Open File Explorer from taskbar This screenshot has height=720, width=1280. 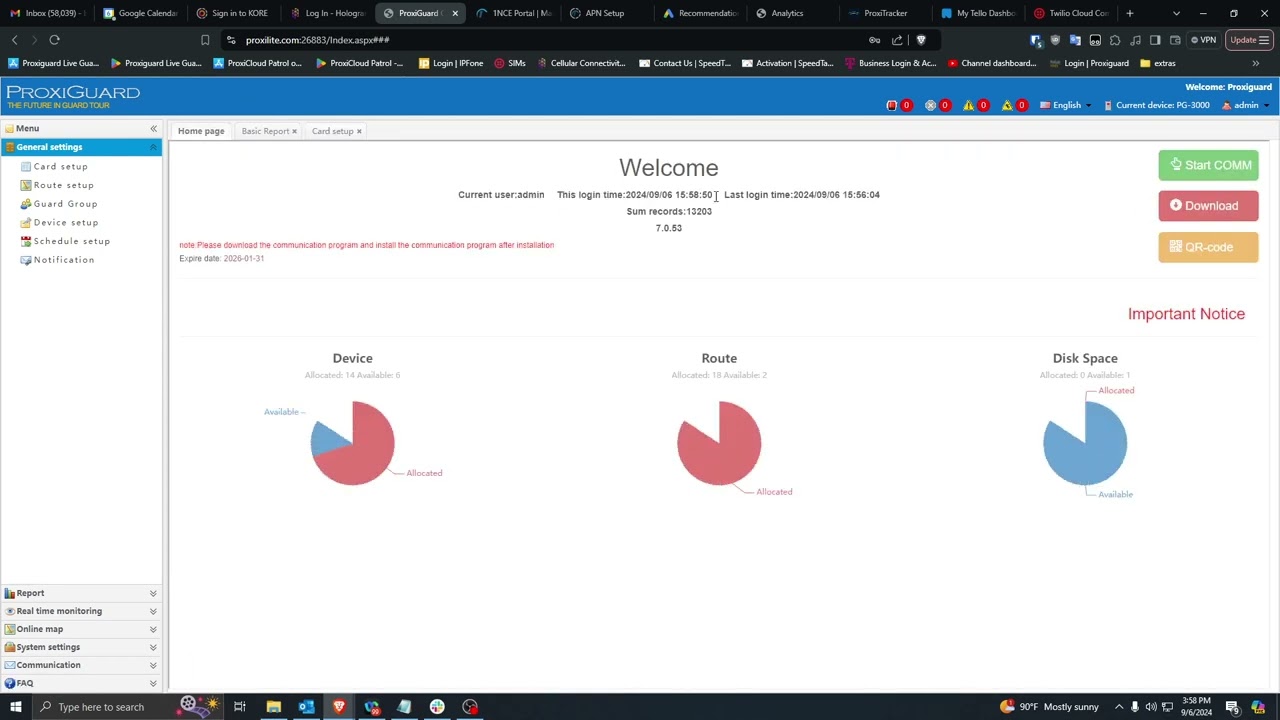coord(273,707)
